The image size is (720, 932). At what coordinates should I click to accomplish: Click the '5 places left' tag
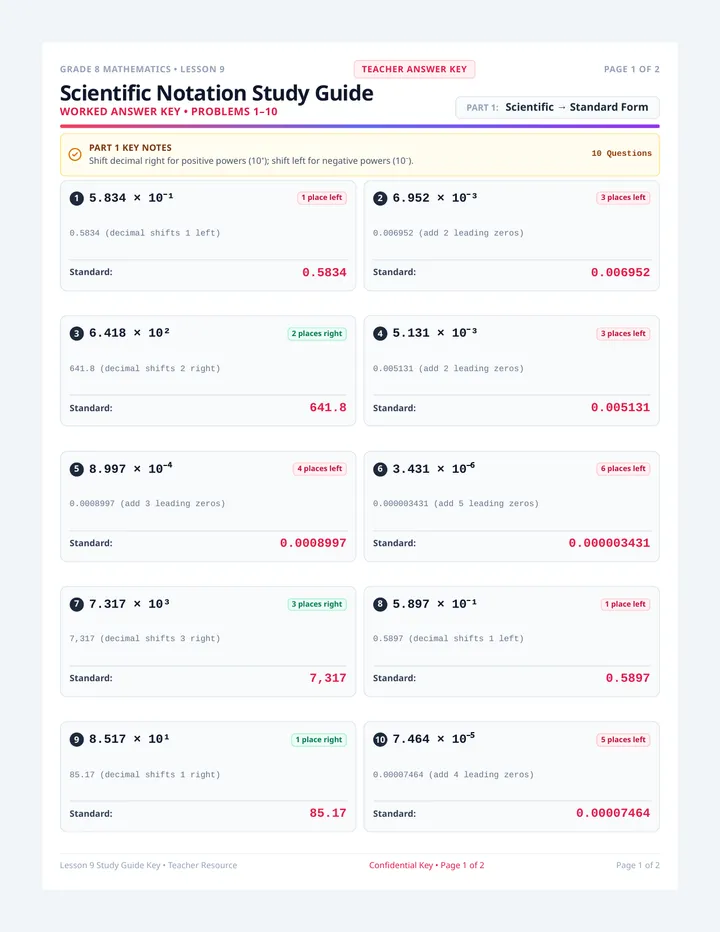coord(623,739)
